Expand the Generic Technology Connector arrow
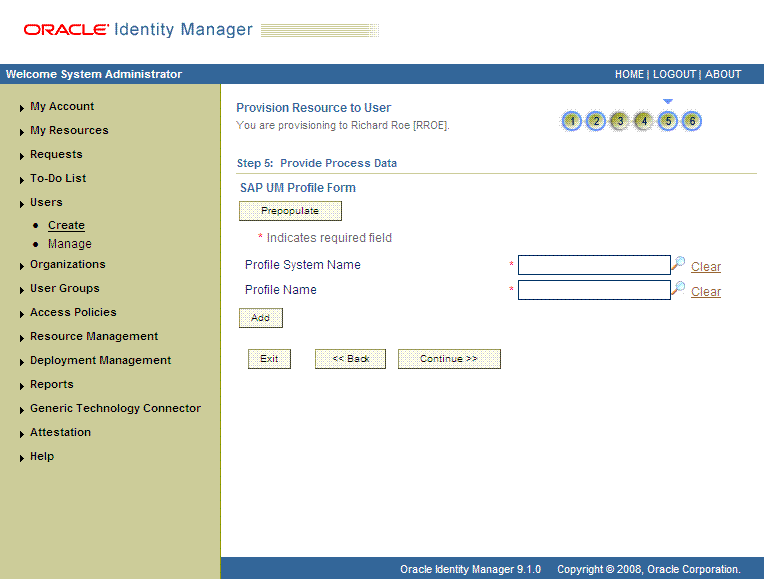This screenshot has height=579, width=764. click(21, 410)
